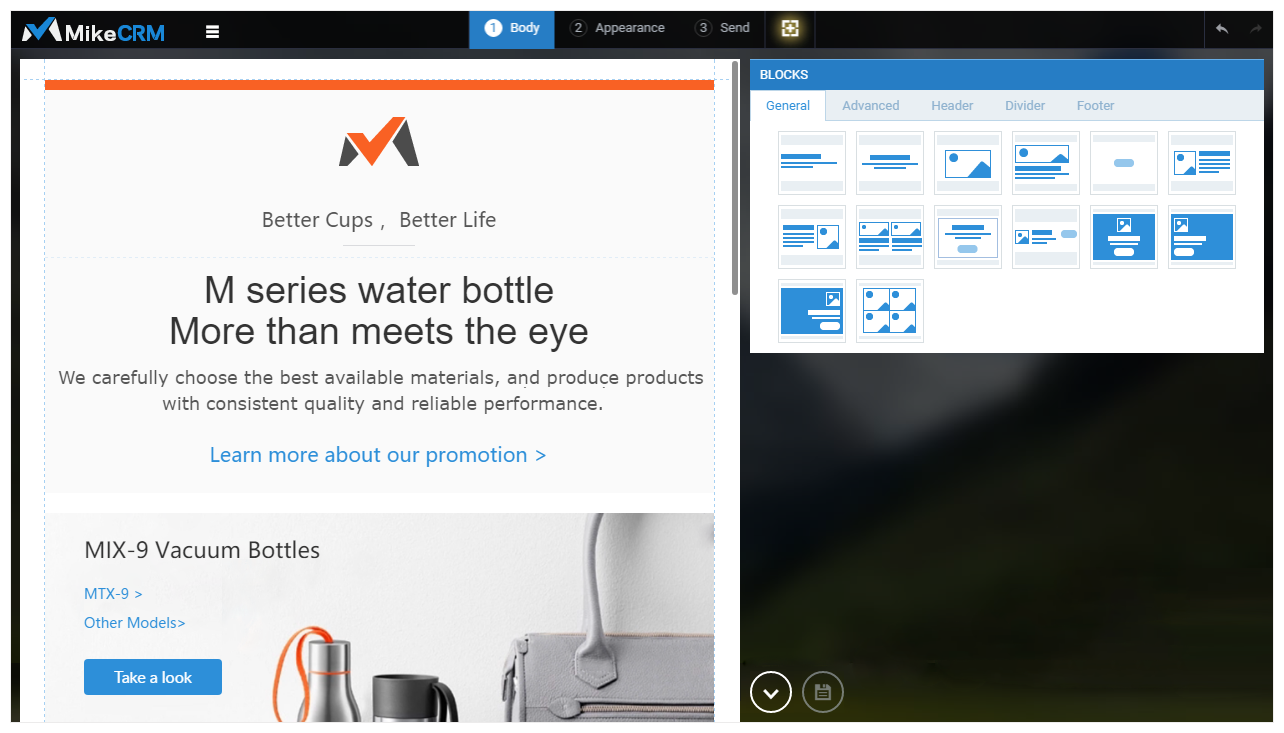Pick the standalone button block
The width and height of the screenshot is (1284, 733).
click(1124, 163)
